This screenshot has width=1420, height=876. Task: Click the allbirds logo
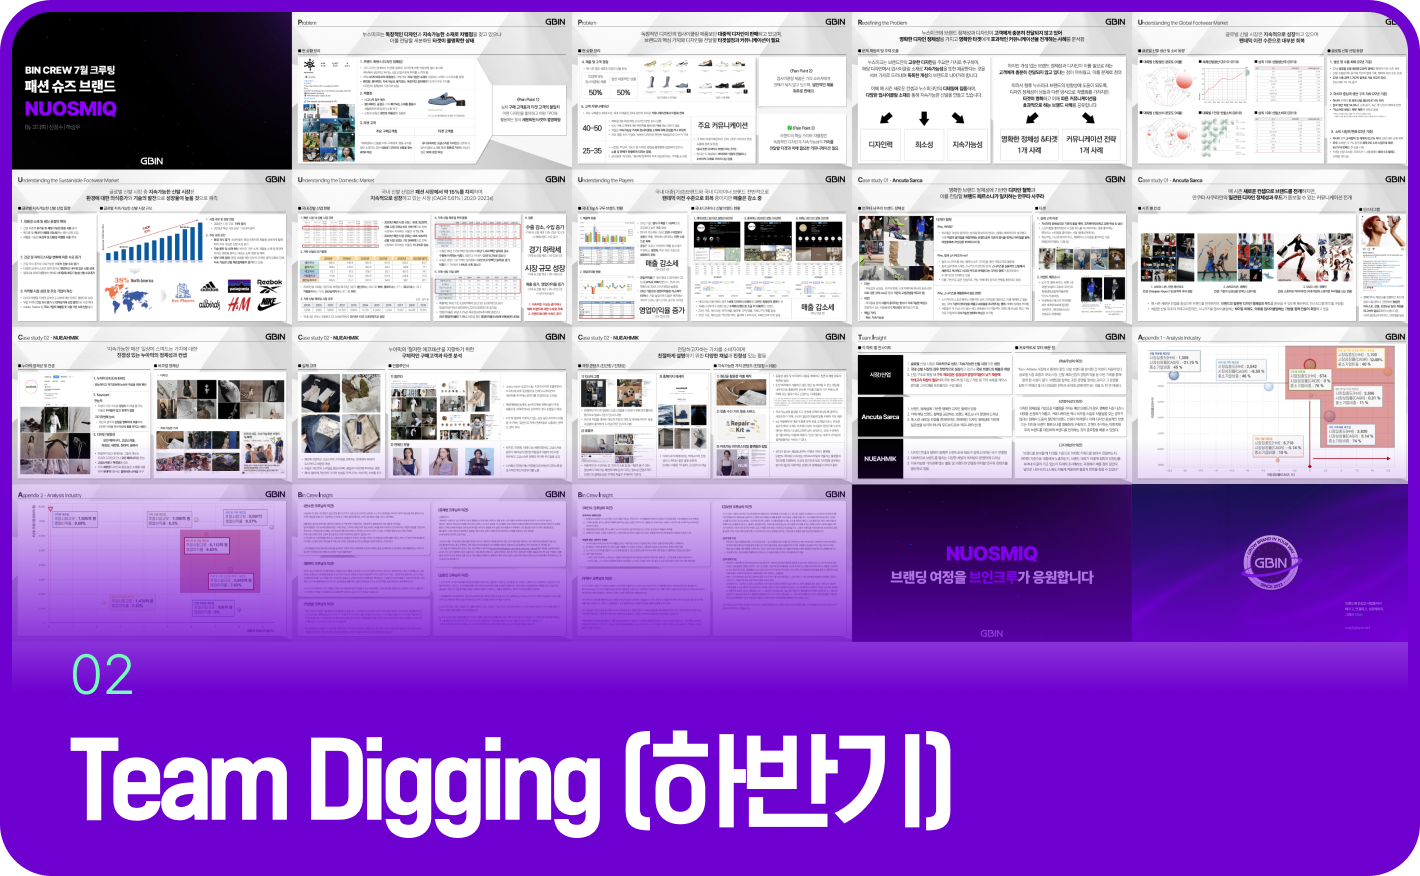click(x=209, y=304)
